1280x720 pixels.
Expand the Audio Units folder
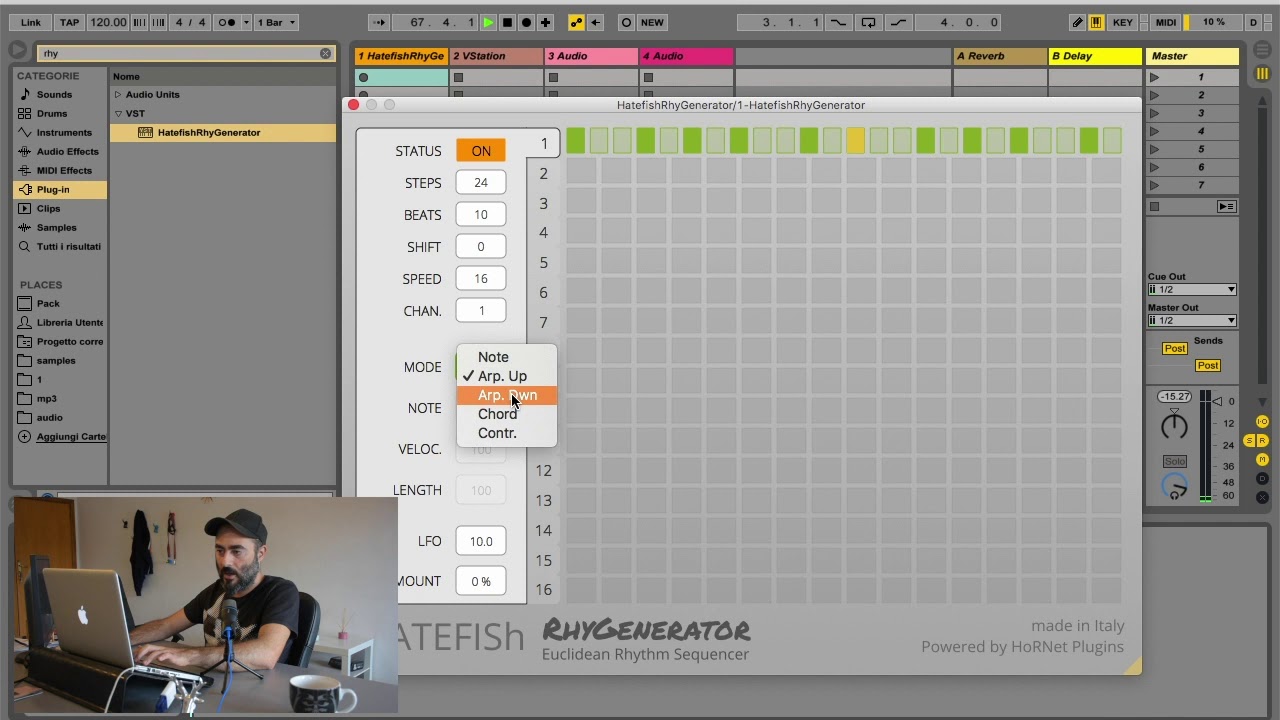pyautogui.click(x=118, y=95)
